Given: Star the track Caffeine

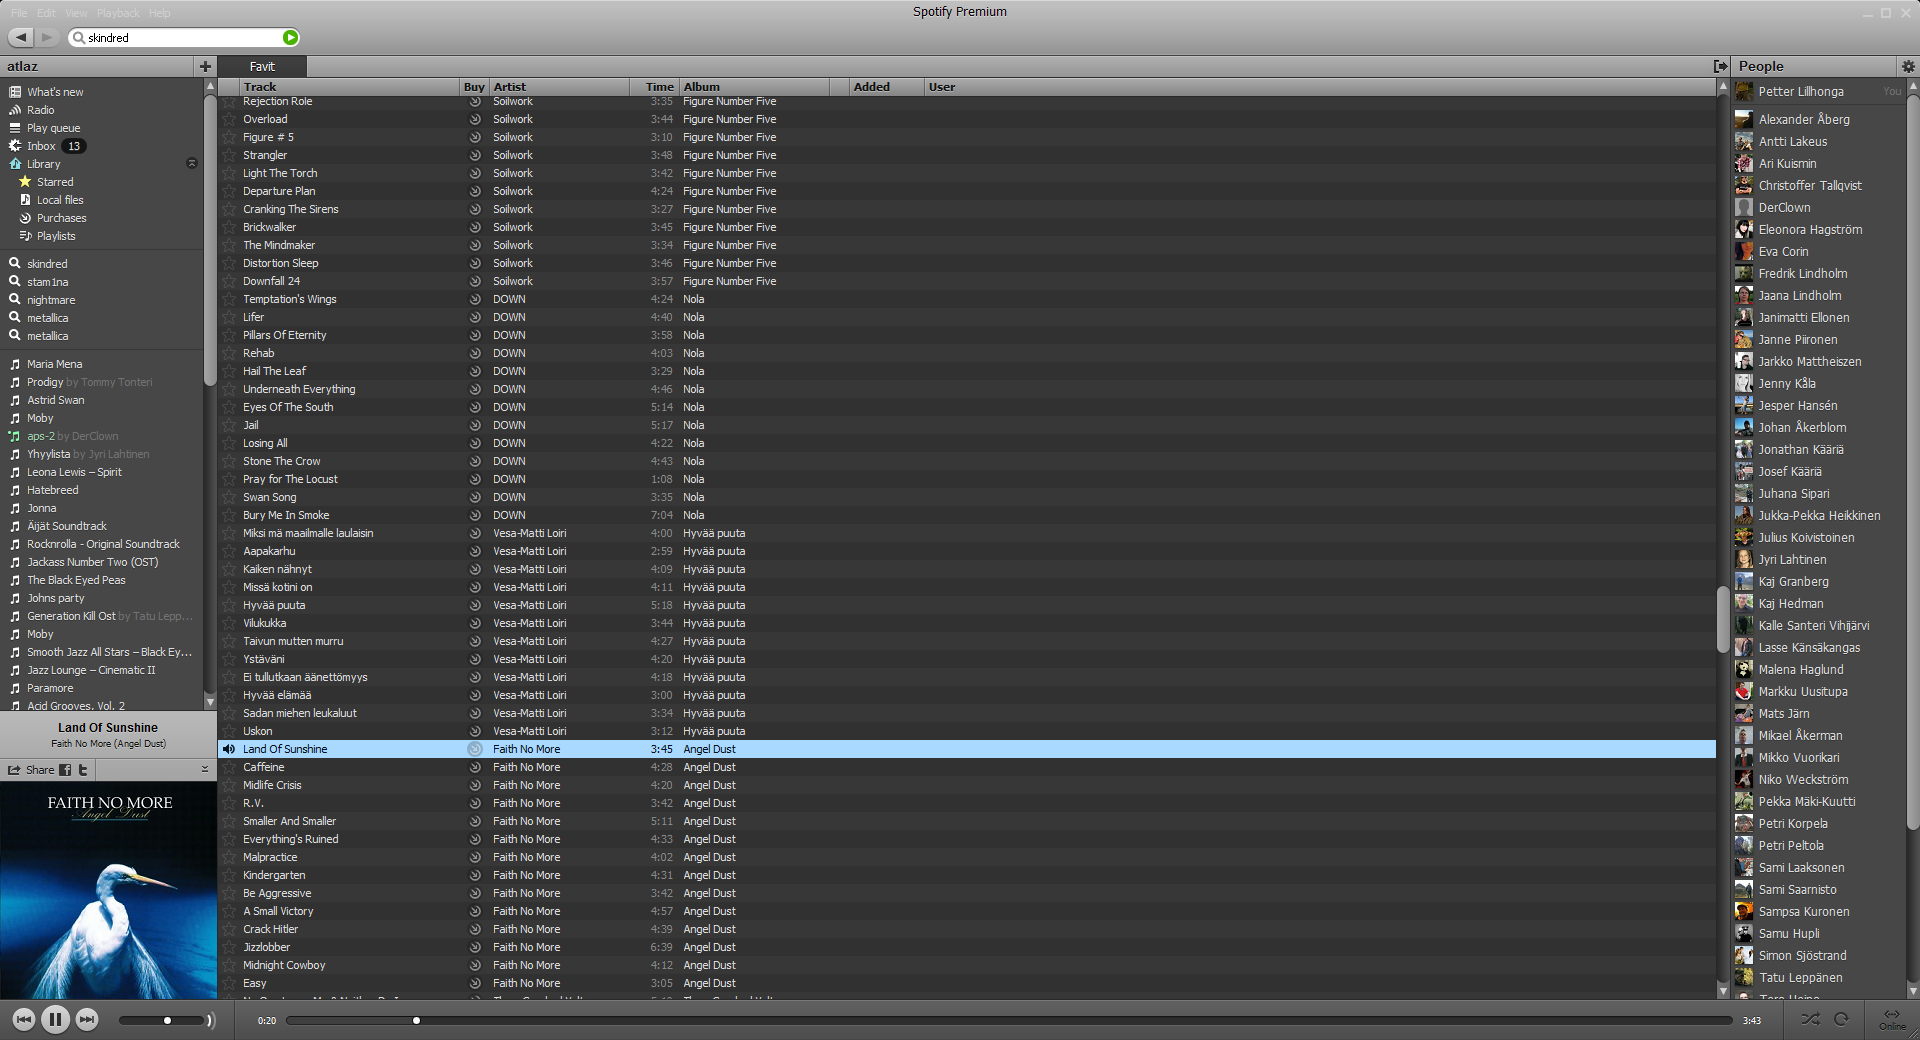Looking at the screenshot, I should [x=229, y=768].
